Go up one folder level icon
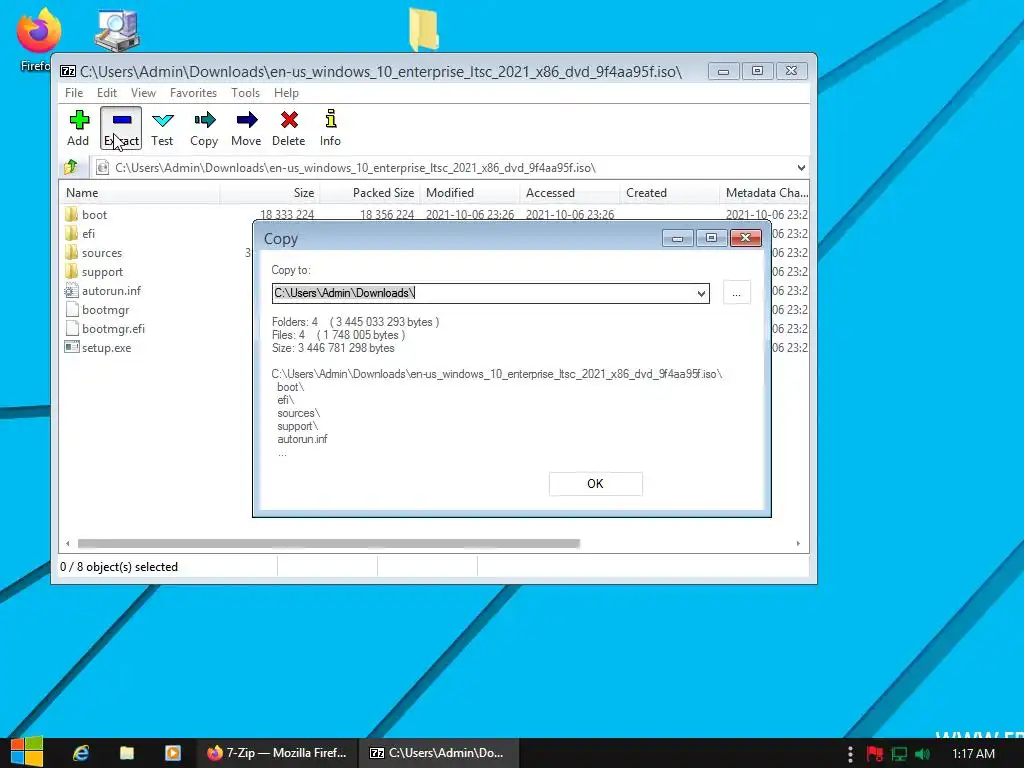 71,168
